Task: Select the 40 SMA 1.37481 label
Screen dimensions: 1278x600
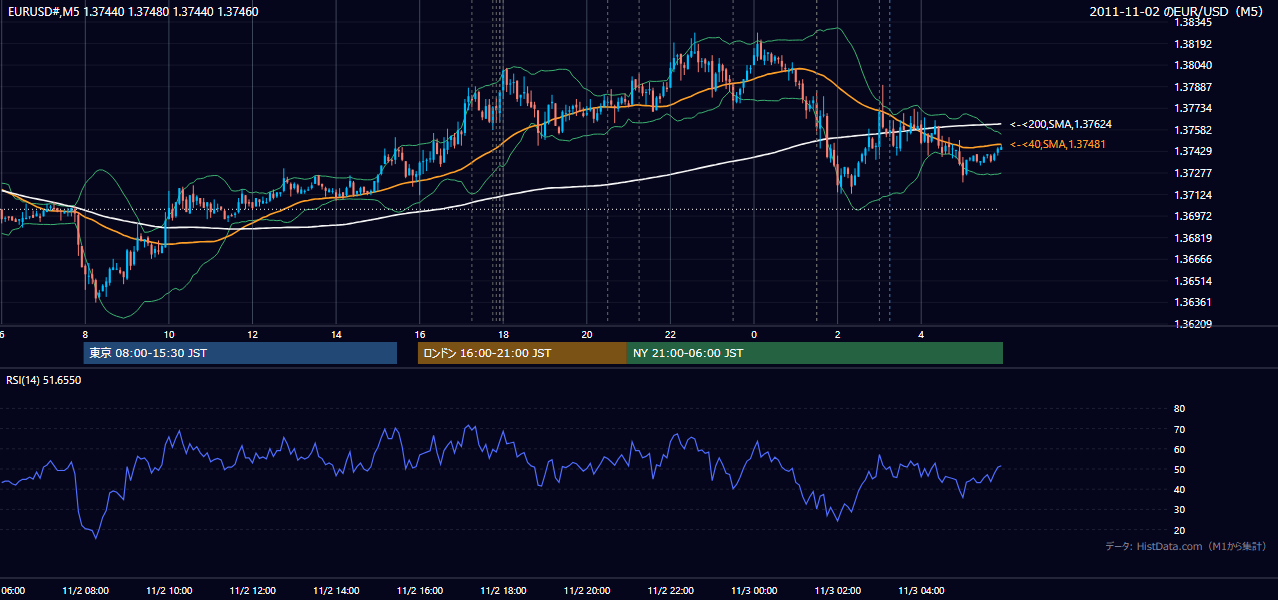Action: 1058,145
